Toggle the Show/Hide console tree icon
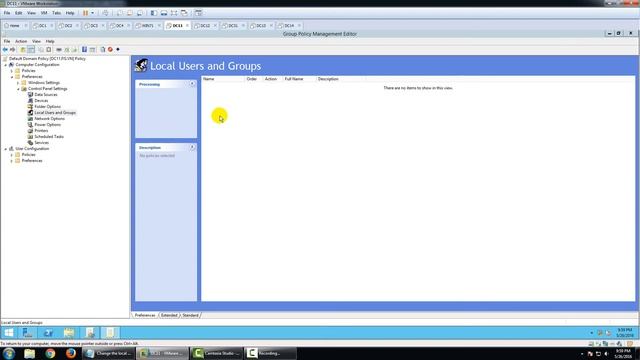 tap(31, 49)
